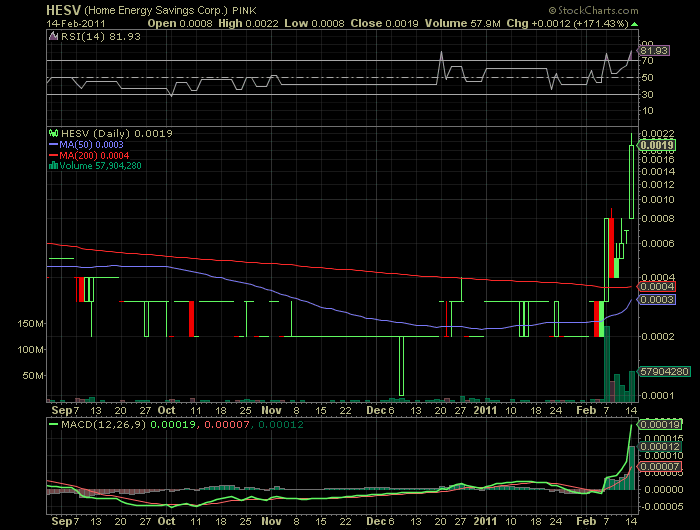
Task: Click the 2011 label on price chart axis
Action: 485,410
